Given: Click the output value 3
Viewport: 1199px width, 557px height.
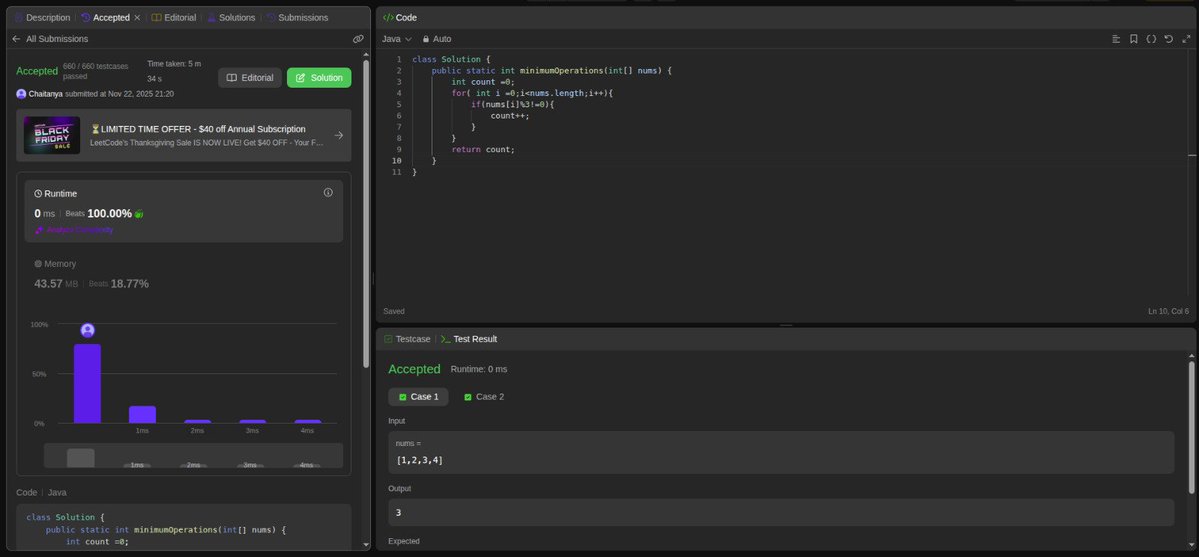Looking at the screenshot, I should coord(398,513).
